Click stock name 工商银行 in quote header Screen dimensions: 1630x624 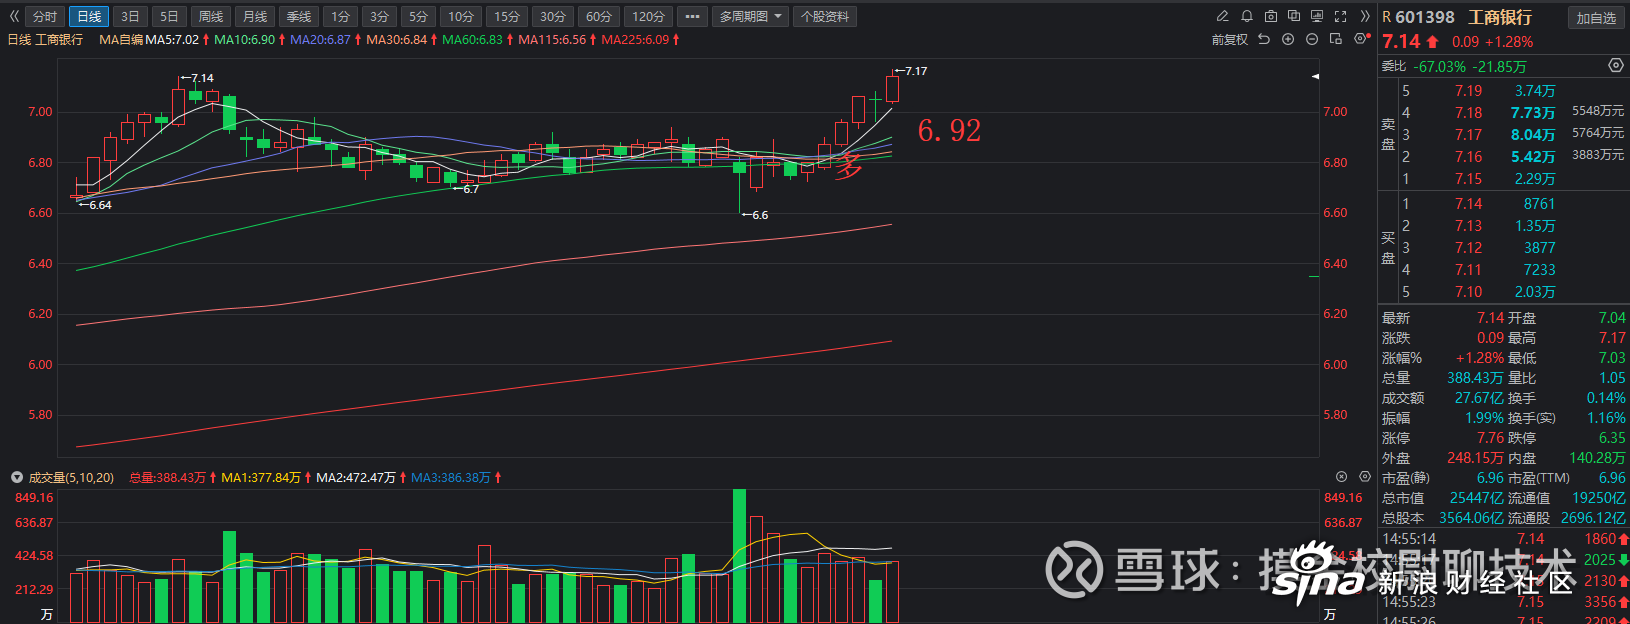coord(1500,17)
